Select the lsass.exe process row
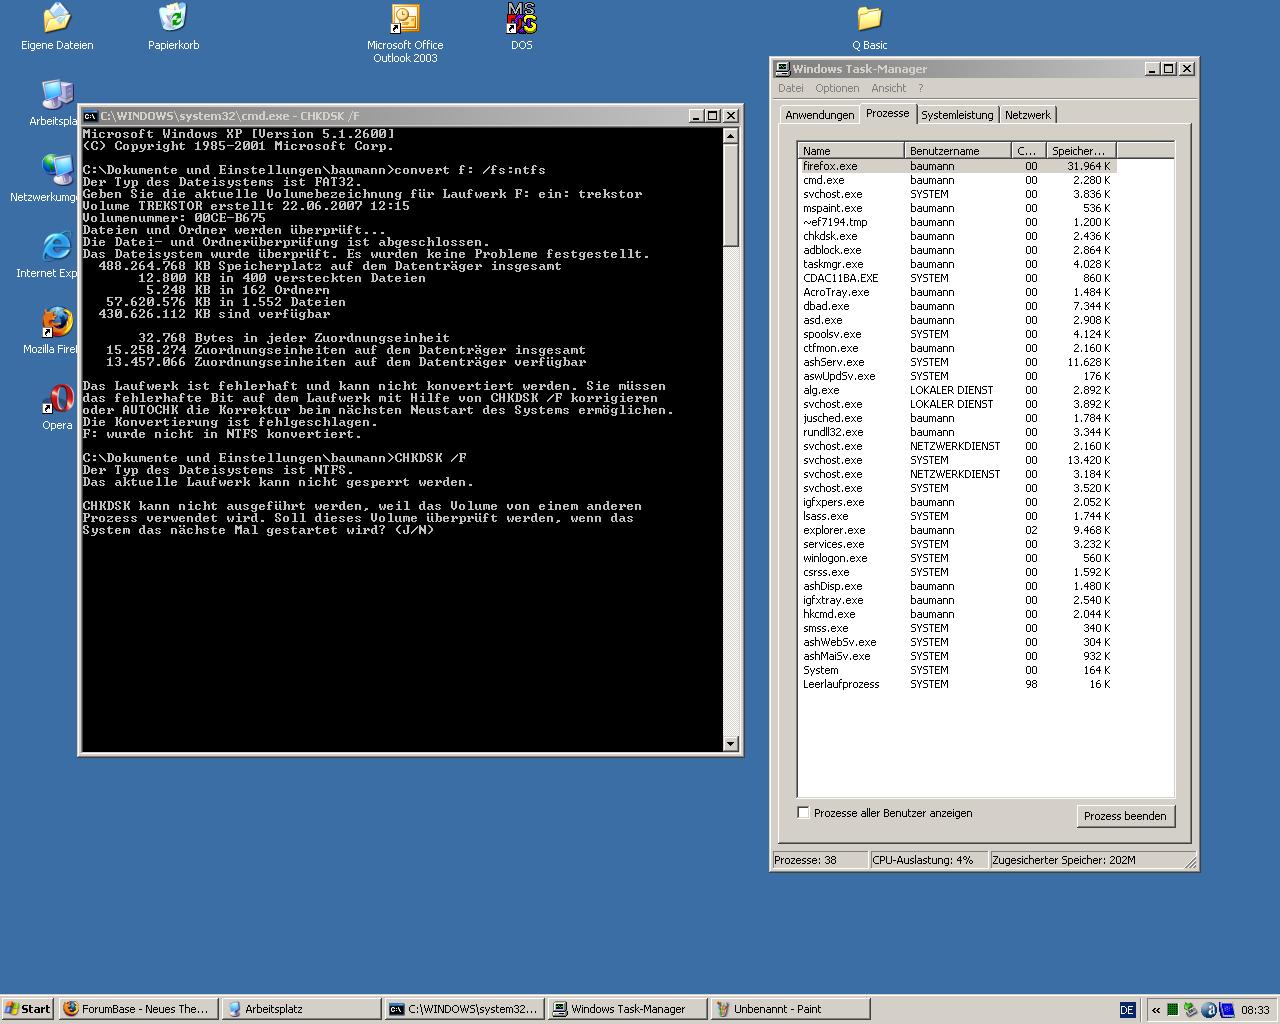 957,516
